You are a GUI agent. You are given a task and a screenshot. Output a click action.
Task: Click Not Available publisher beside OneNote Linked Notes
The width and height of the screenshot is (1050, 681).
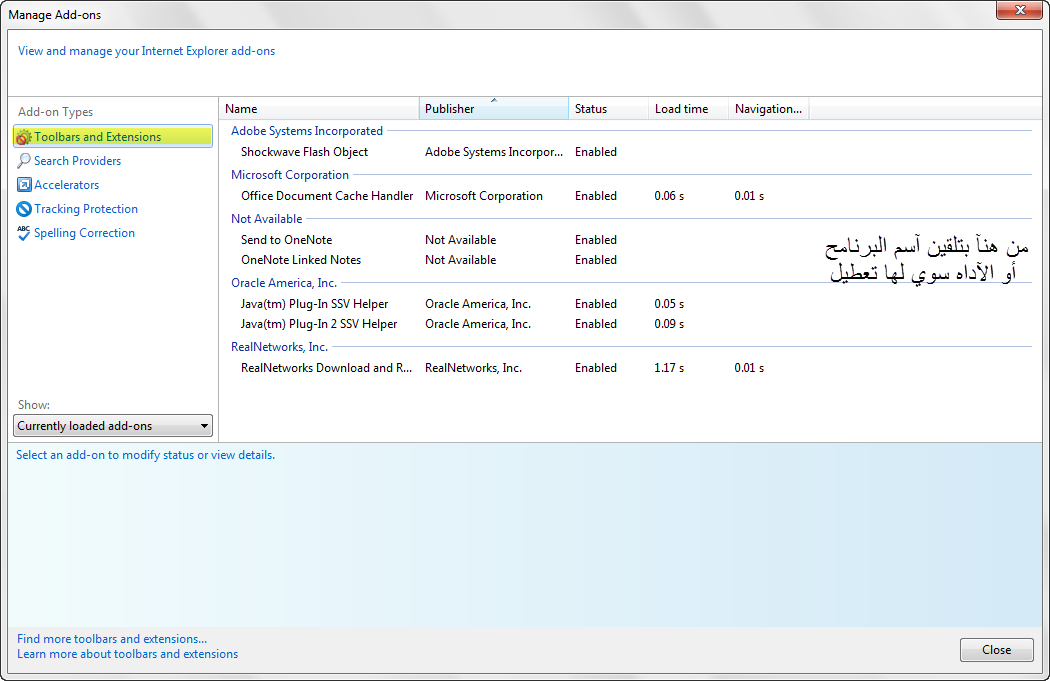point(461,260)
